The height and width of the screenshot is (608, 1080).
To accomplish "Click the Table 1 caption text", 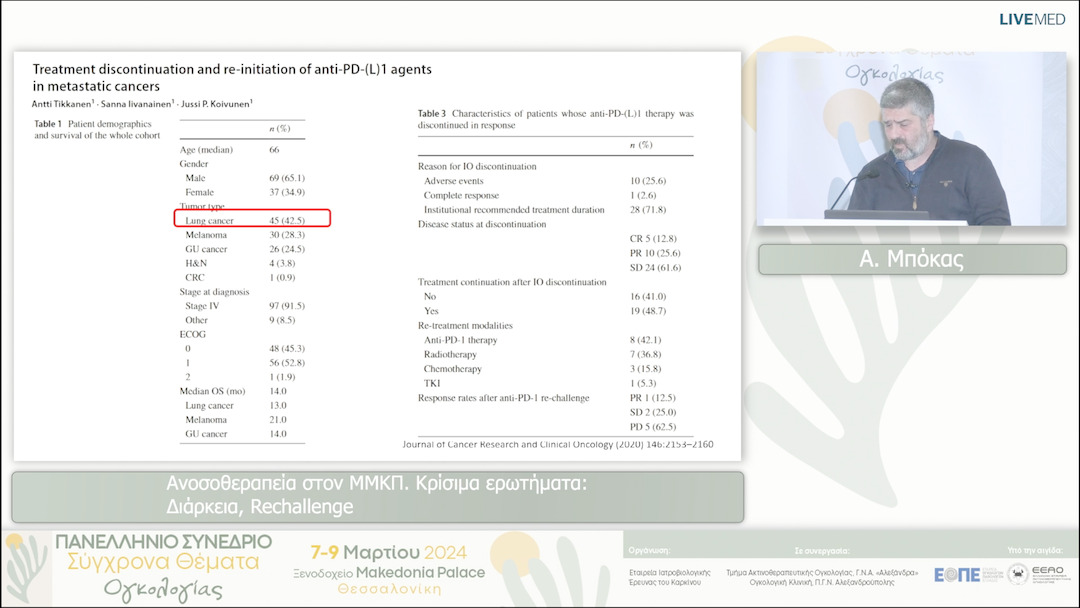I will click(x=100, y=128).
